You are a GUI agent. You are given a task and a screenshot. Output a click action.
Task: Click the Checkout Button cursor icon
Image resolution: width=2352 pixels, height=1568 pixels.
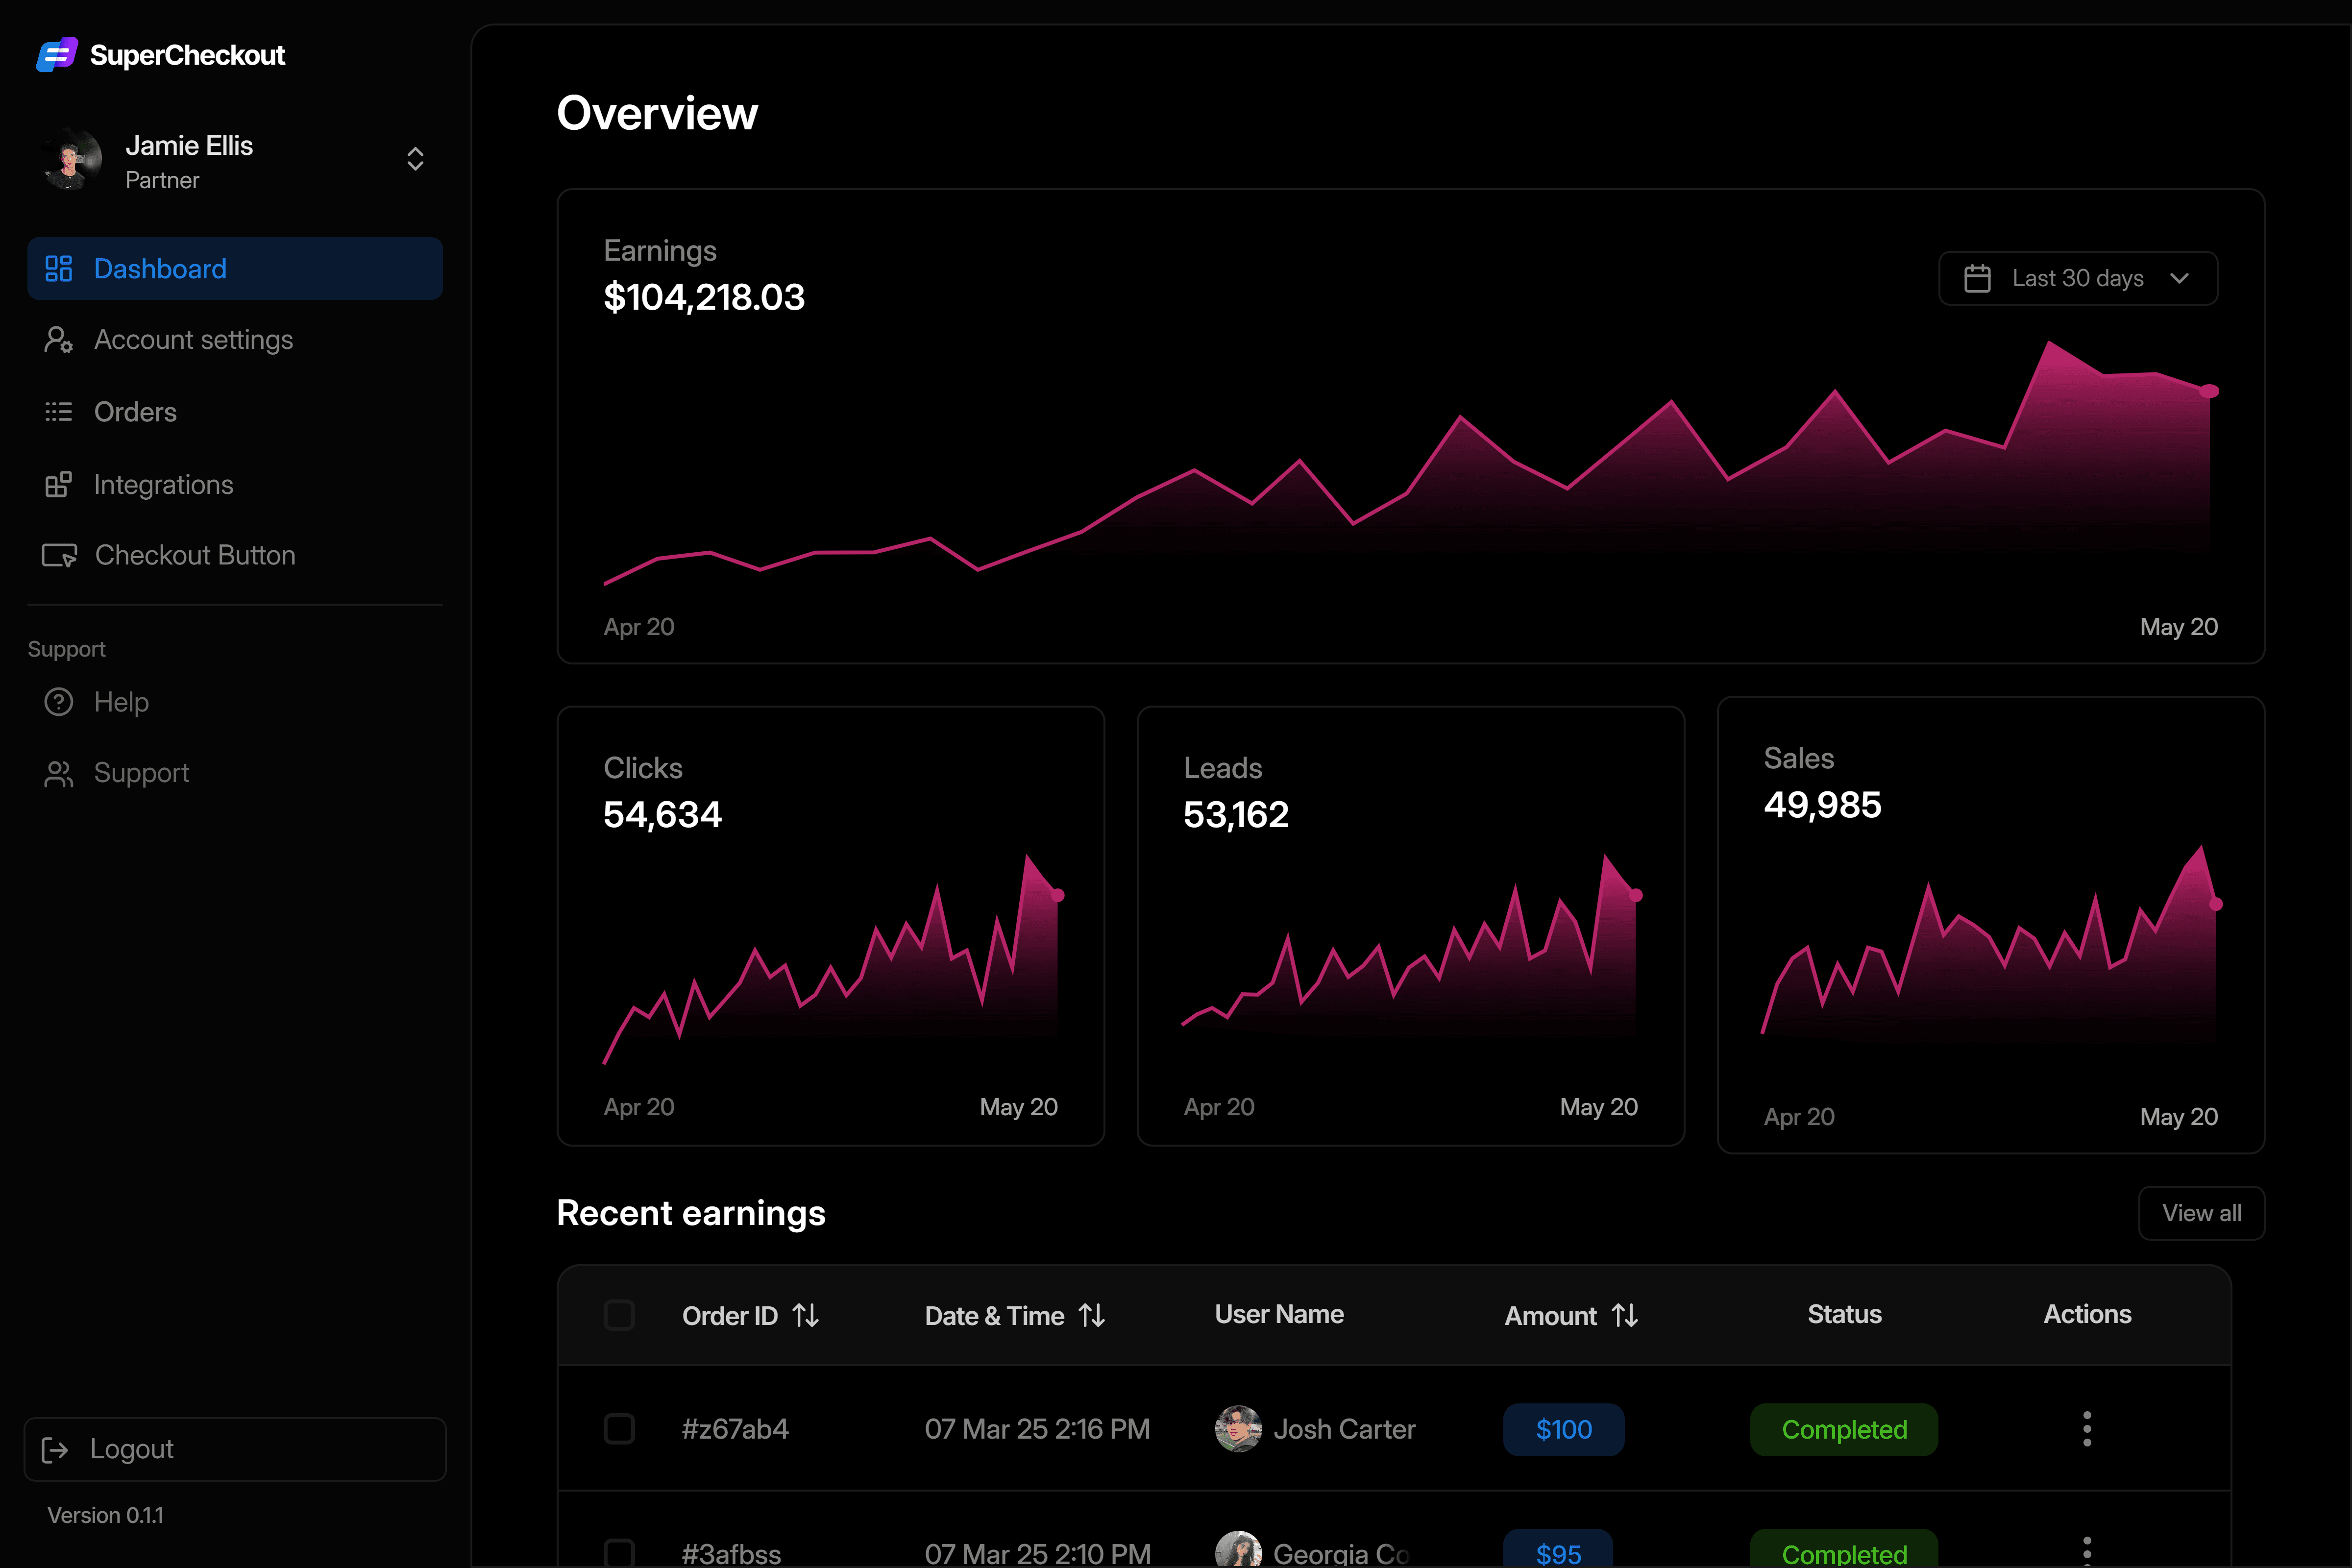pos(59,555)
